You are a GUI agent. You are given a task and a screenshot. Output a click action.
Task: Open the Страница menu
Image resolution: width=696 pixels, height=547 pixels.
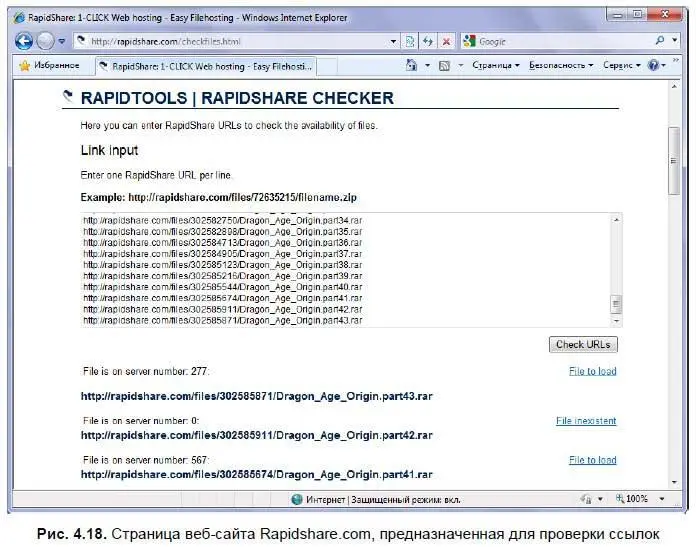(495, 65)
